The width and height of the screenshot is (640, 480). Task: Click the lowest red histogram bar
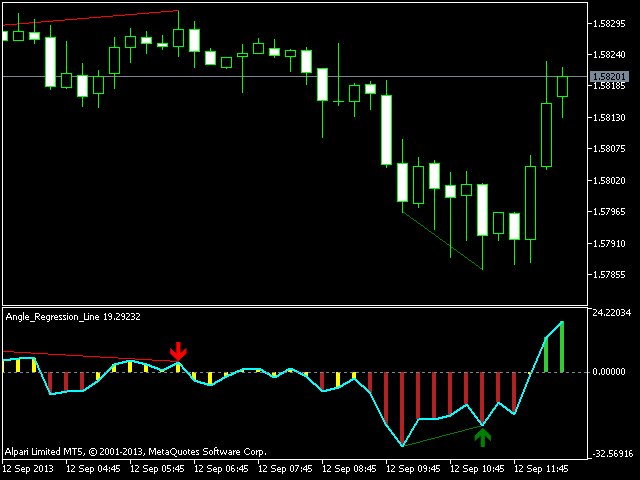[402, 409]
